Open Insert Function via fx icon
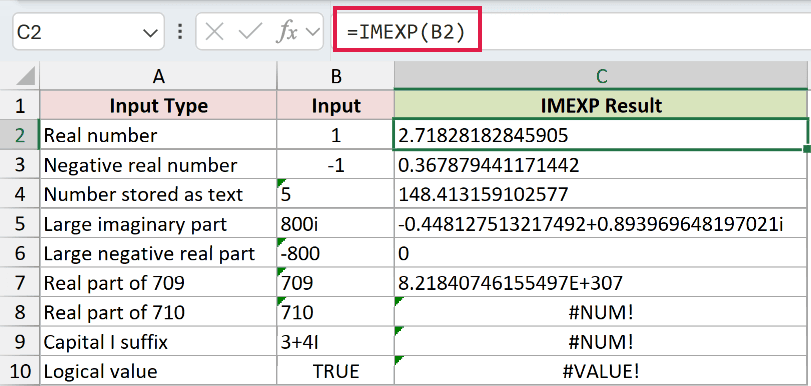The image size is (811, 386). point(287,33)
